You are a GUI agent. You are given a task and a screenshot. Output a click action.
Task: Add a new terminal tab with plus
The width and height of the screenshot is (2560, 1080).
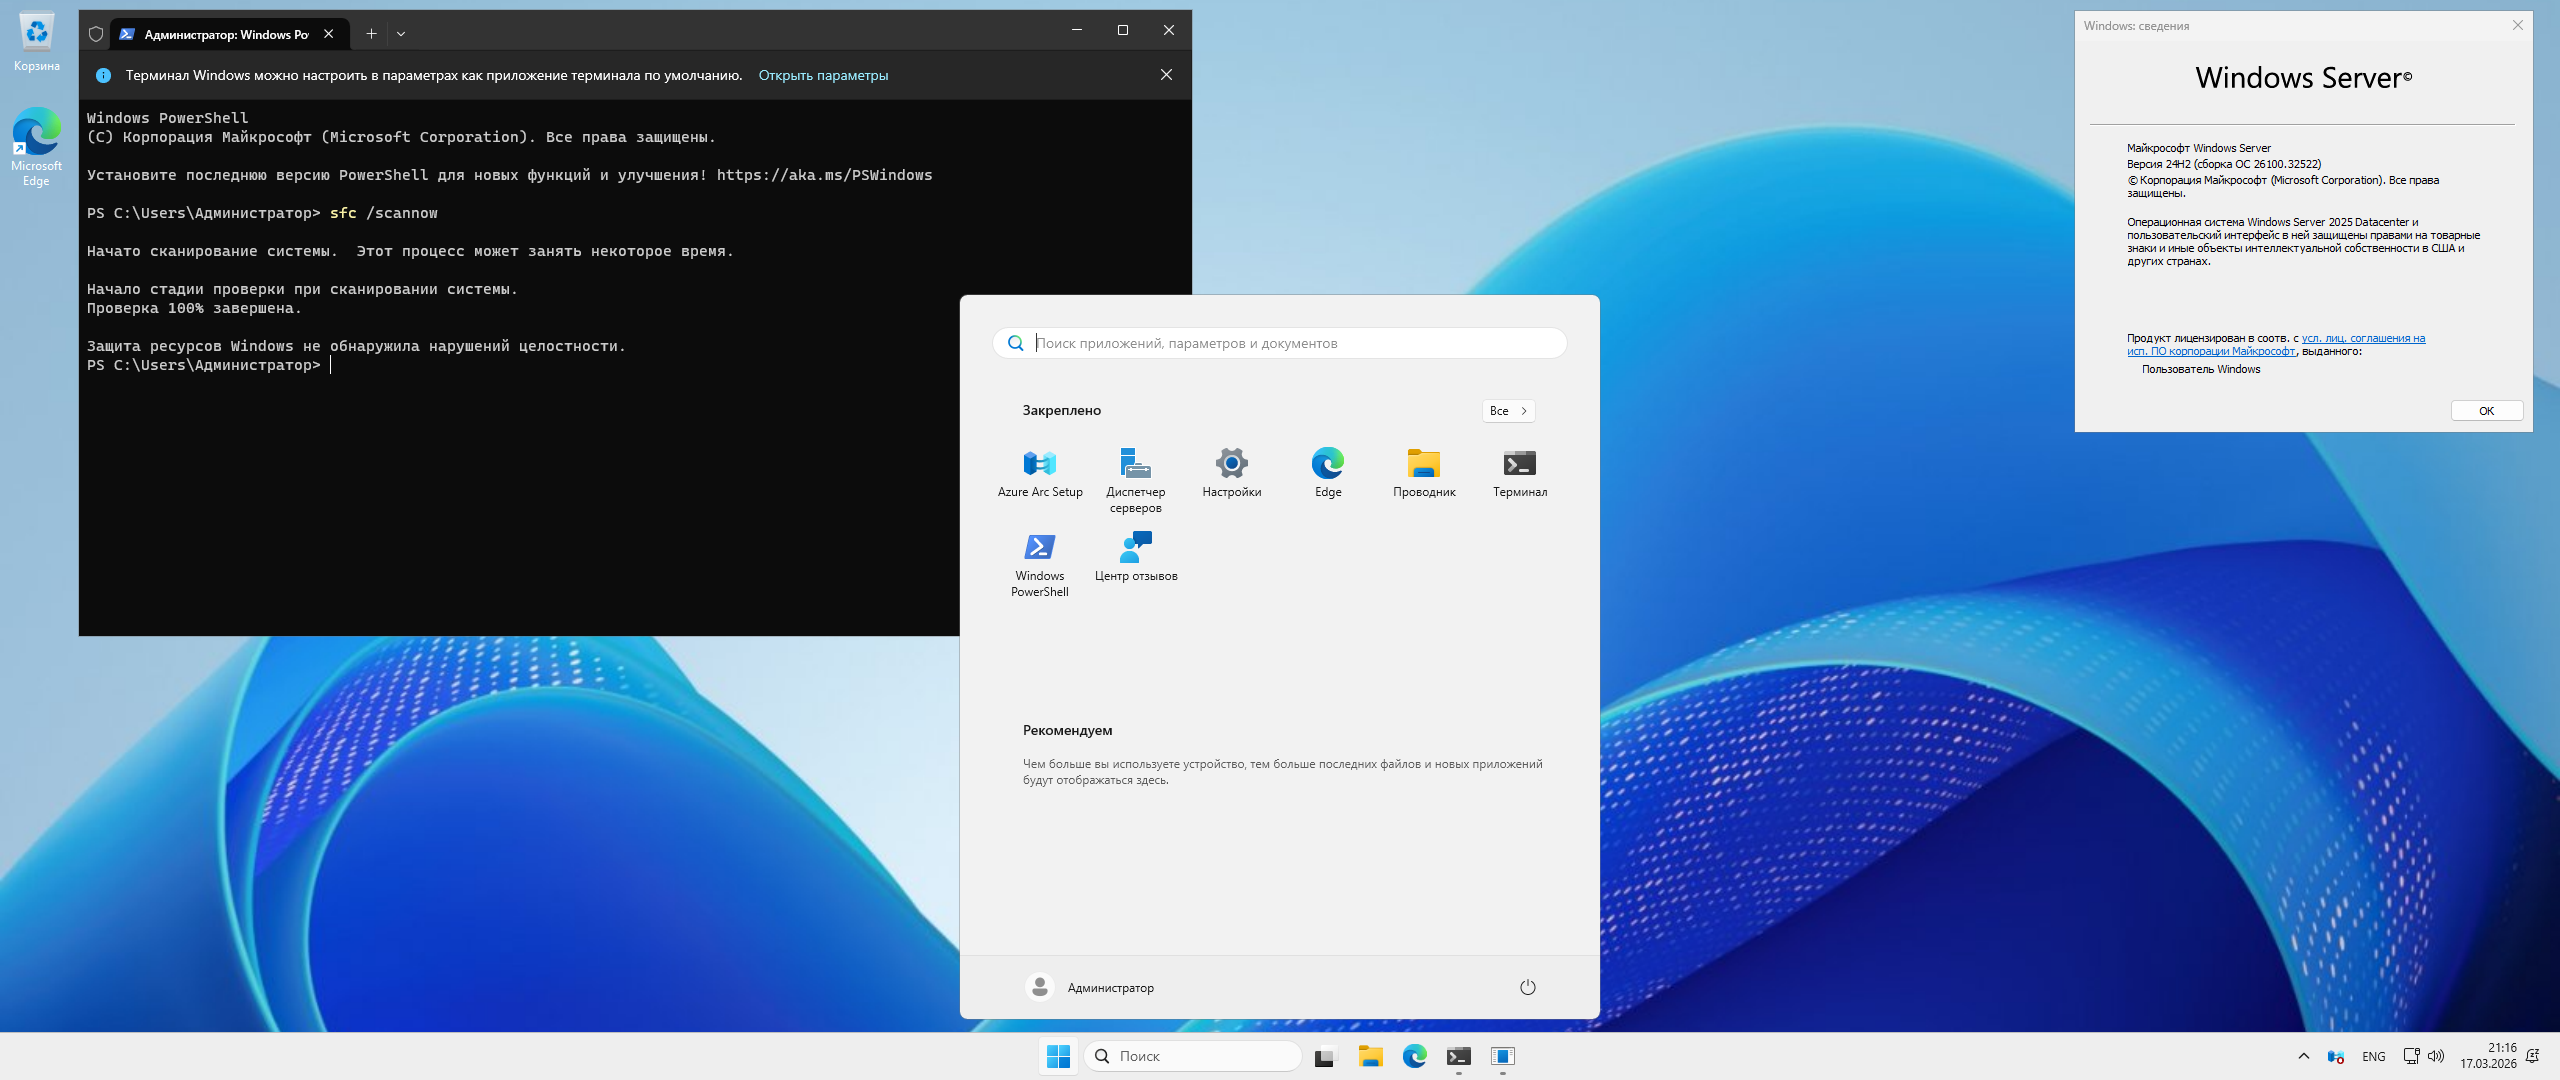pos(371,34)
